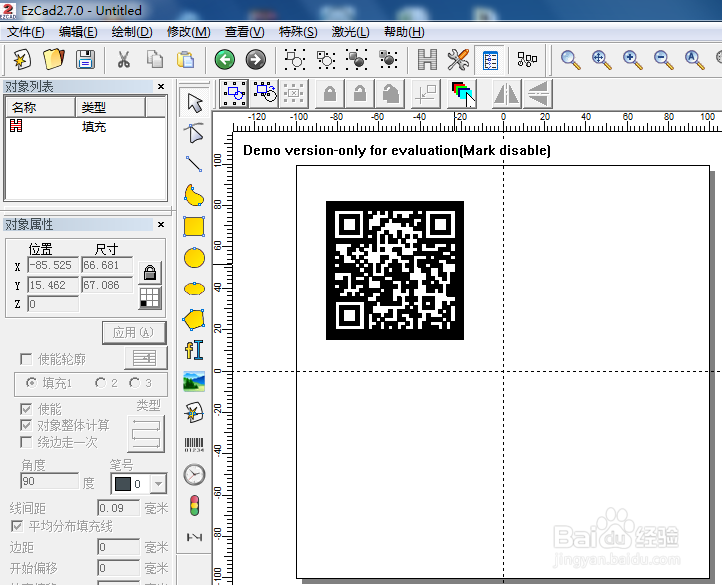Toggle the object list panel icon
722x585 pixels.
489,60
